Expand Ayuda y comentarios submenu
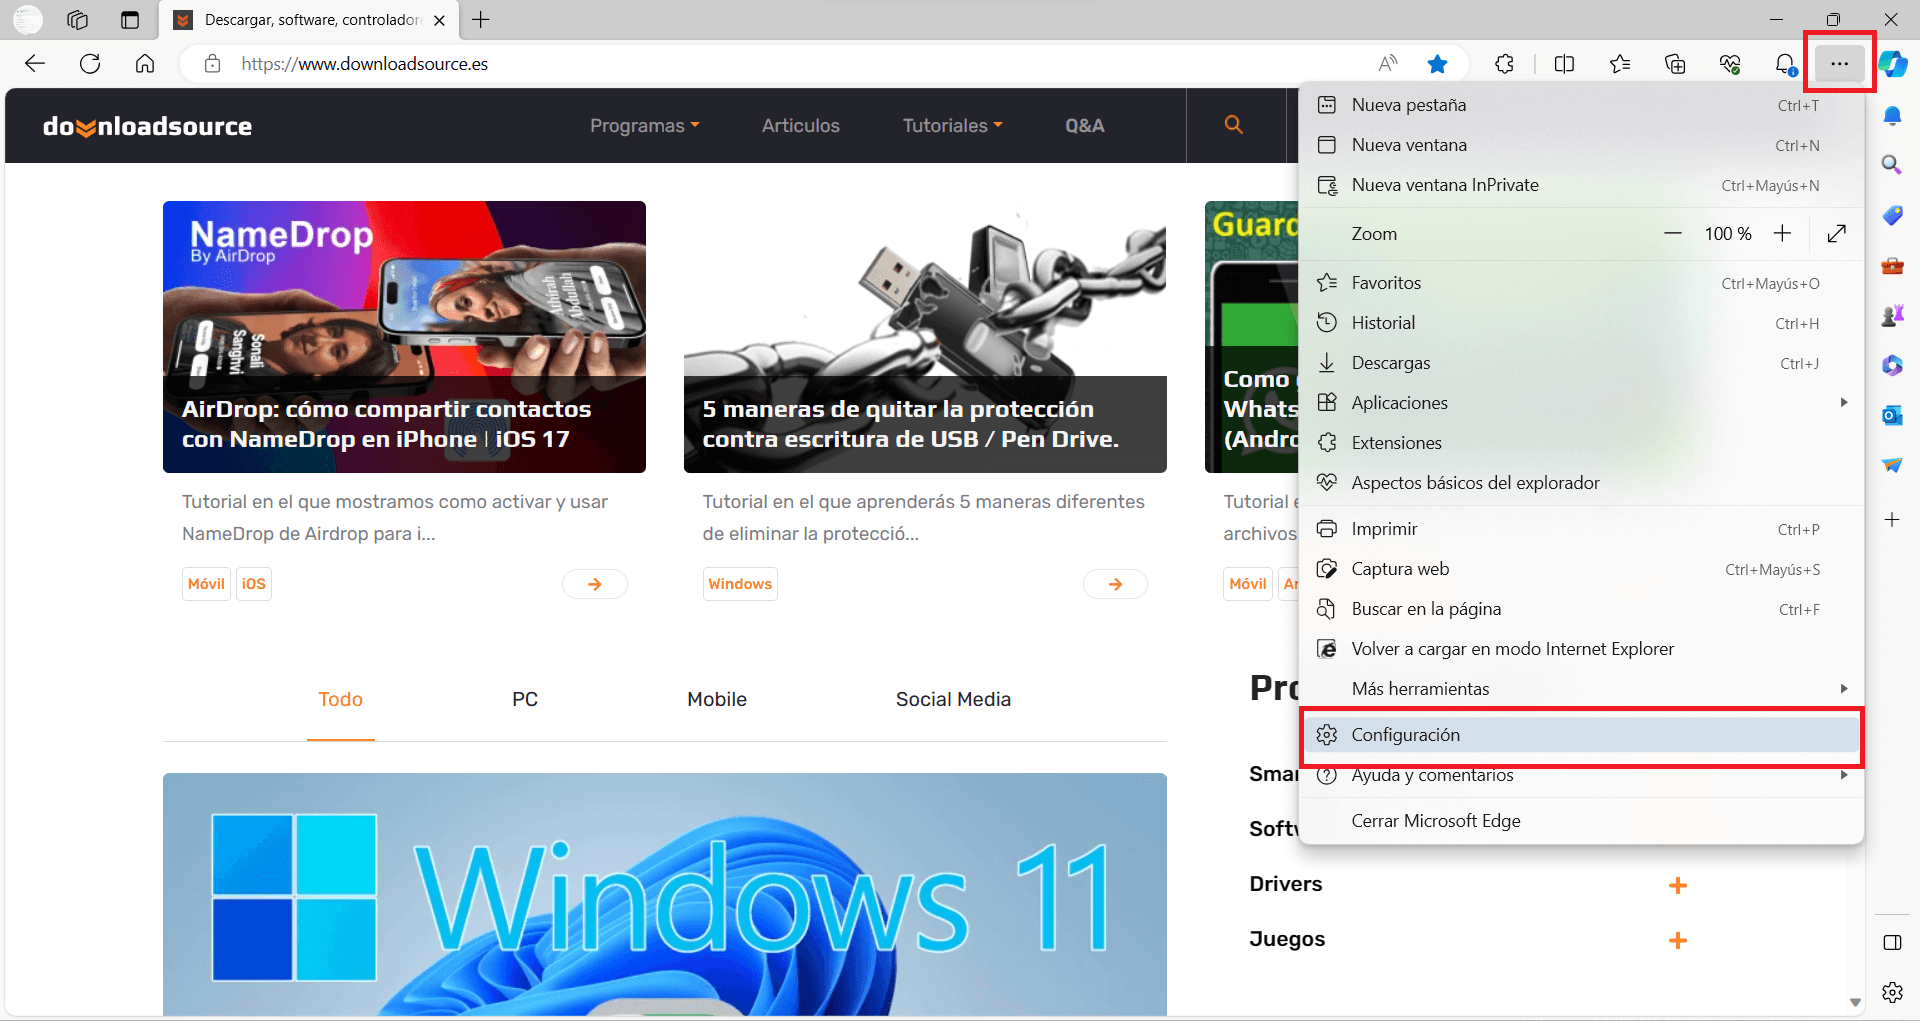 coord(1844,775)
